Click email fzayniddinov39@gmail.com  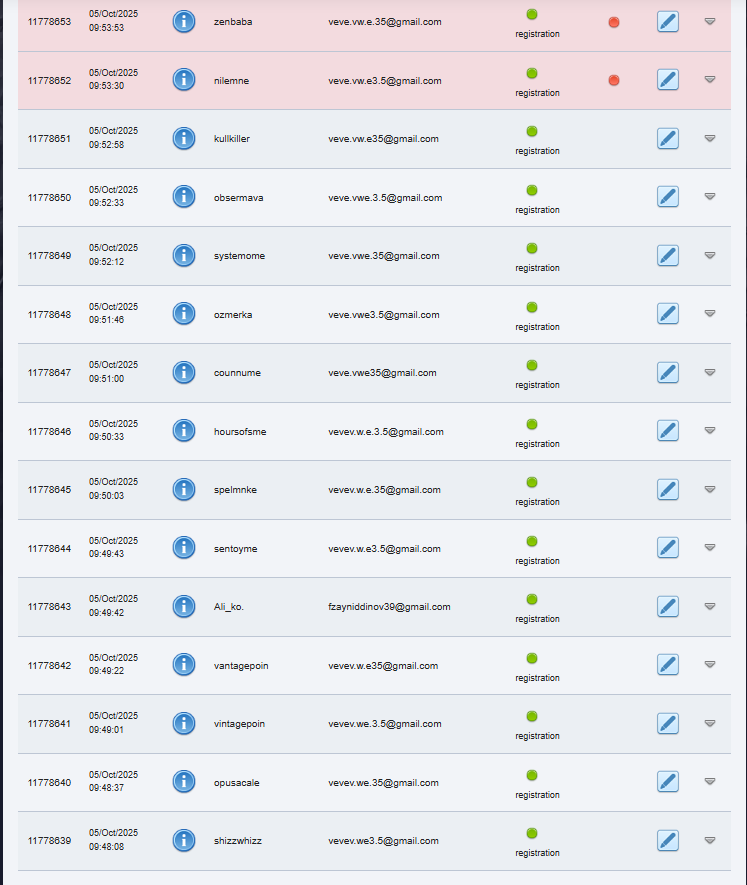(389, 607)
